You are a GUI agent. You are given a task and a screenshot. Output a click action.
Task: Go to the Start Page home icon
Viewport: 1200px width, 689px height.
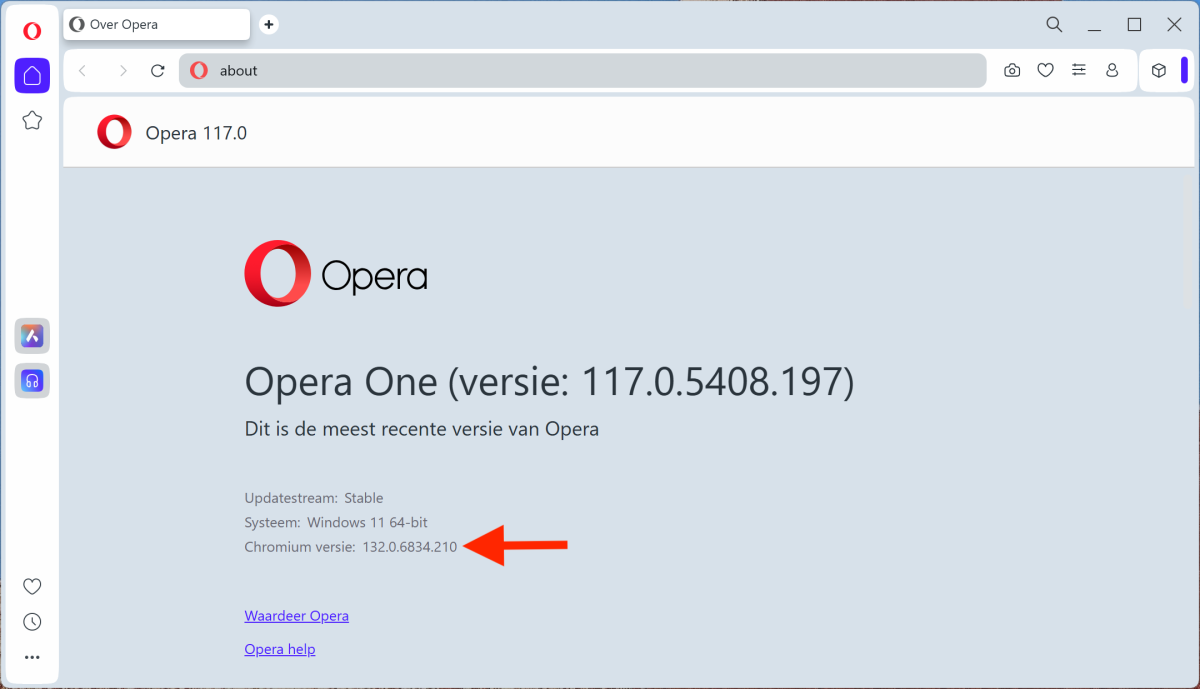32,76
